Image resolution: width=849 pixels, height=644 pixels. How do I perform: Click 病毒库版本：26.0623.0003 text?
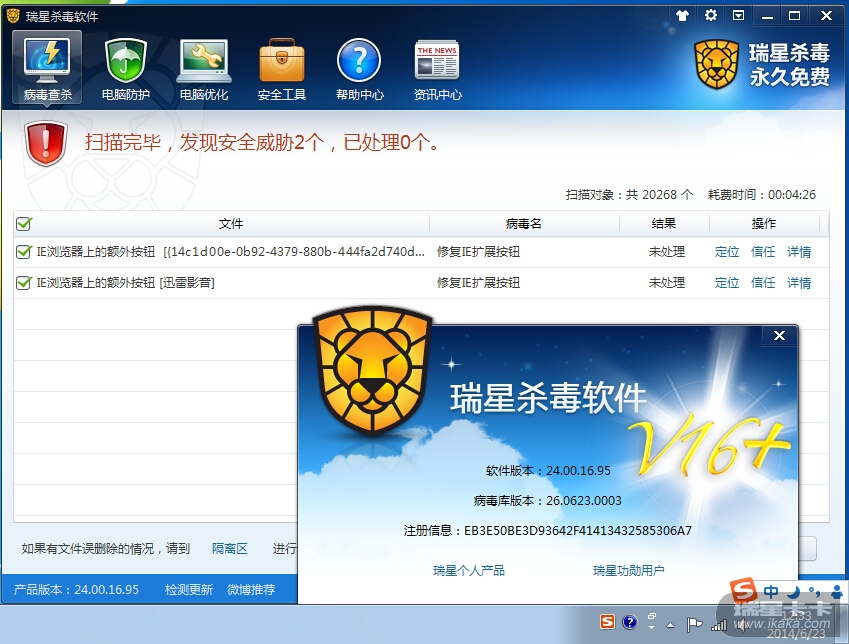[x=547, y=500]
